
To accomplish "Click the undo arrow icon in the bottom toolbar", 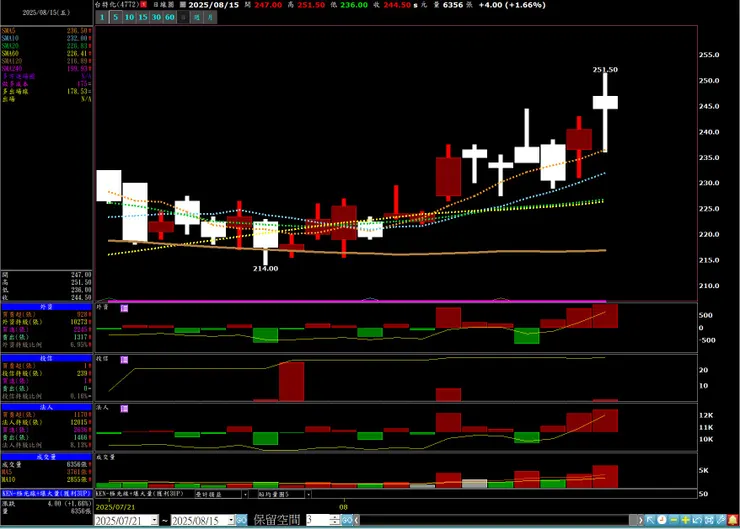I will tap(697, 520).
